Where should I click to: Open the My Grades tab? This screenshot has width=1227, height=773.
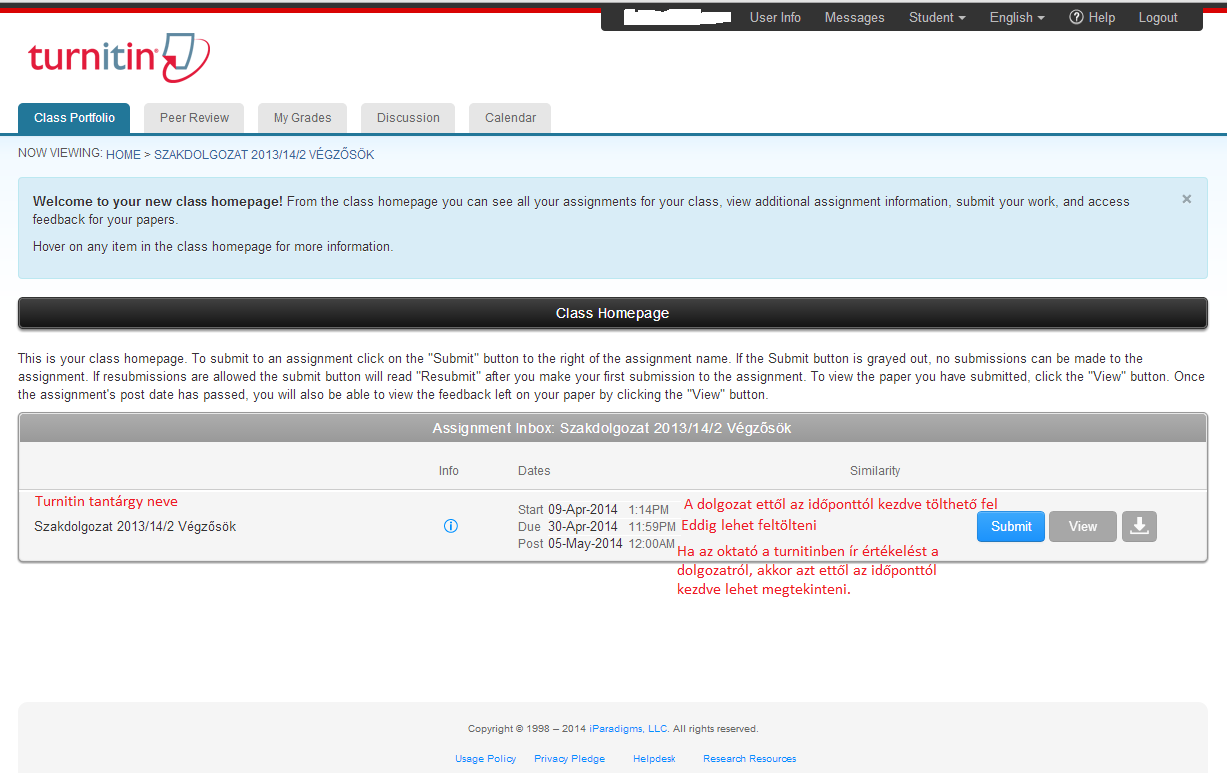click(x=302, y=118)
